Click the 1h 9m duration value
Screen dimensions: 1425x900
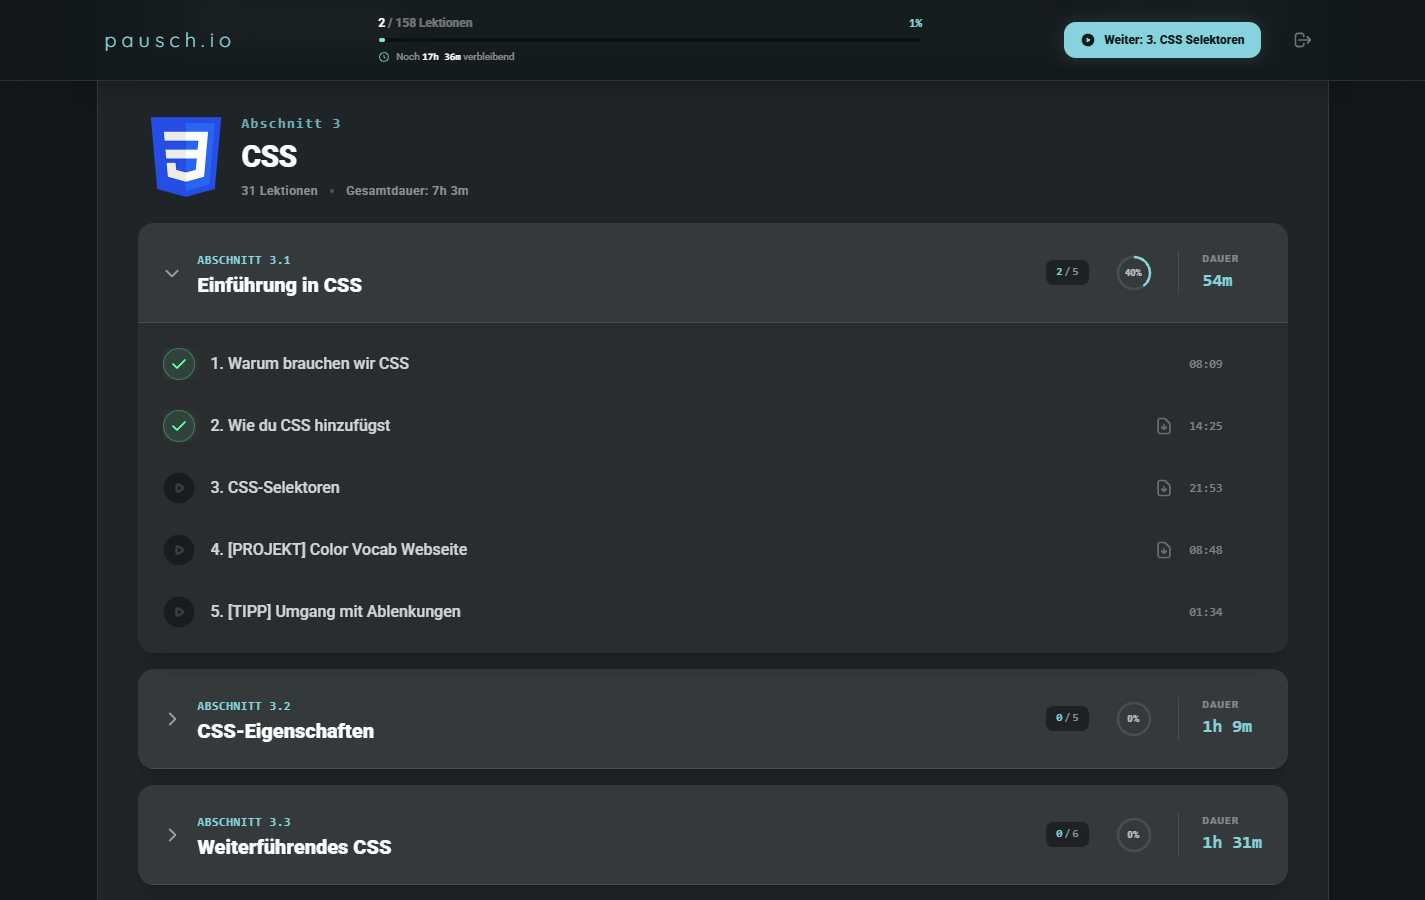[x=1227, y=727]
